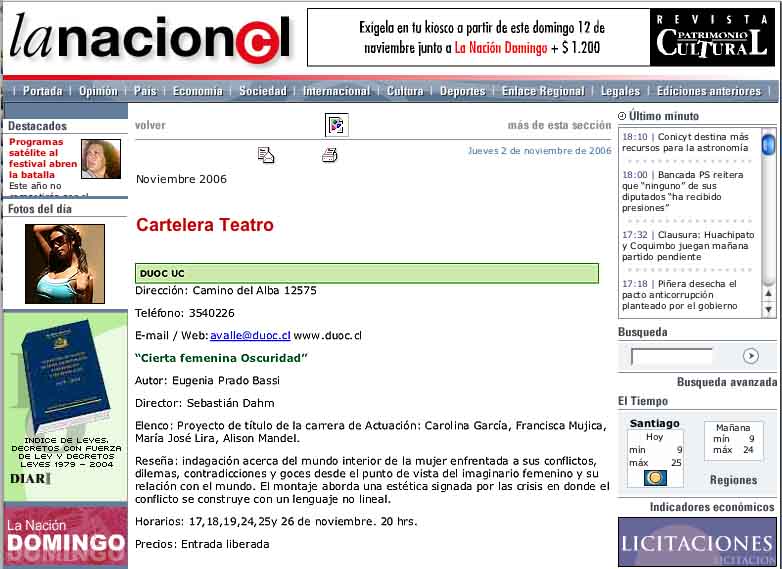
Task: Click the Licitaciones banner
Action: (697, 542)
